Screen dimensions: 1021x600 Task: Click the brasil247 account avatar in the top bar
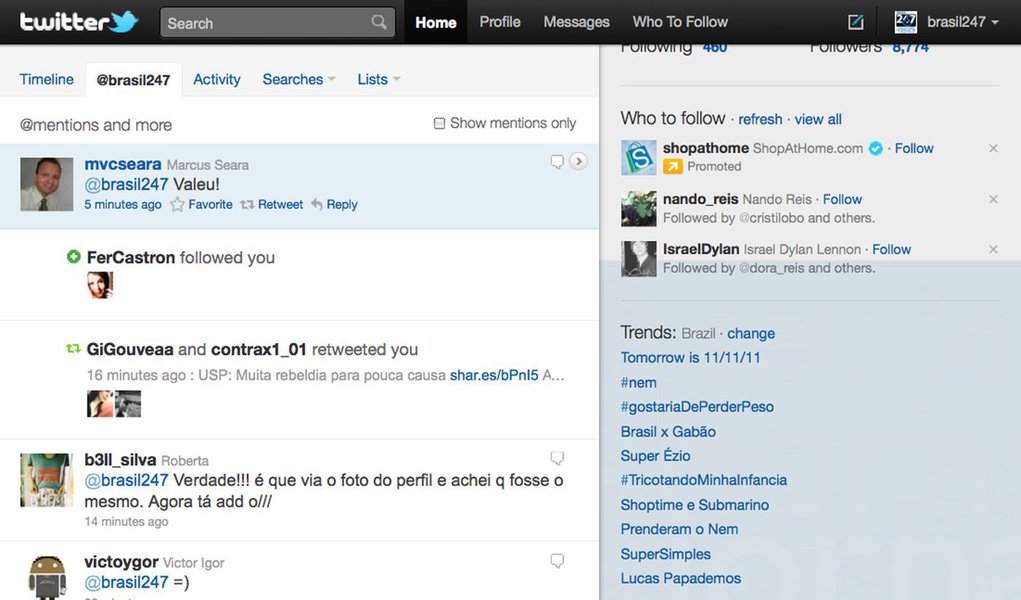[x=906, y=22]
